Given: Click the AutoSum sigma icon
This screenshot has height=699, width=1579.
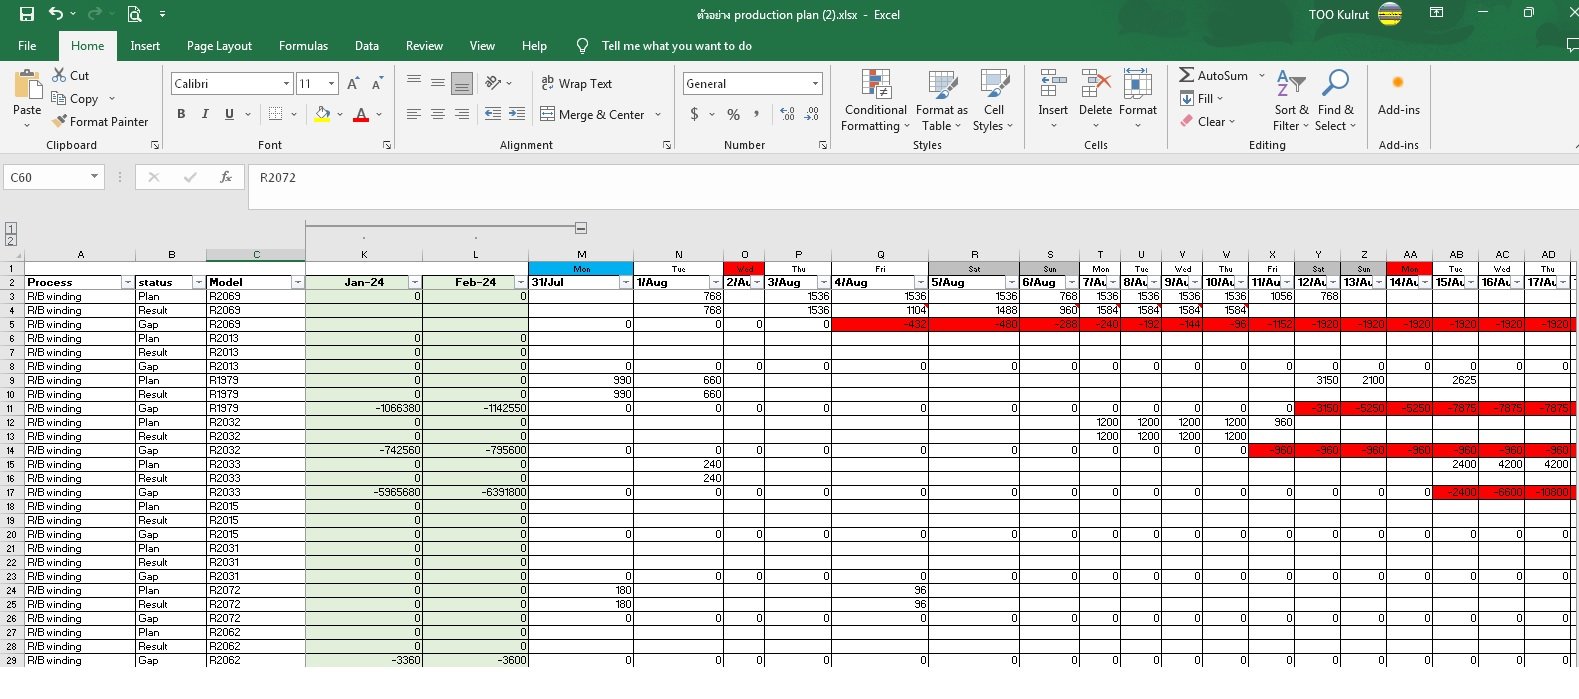Looking at the screenshot, I should [x=1186, y=75].
